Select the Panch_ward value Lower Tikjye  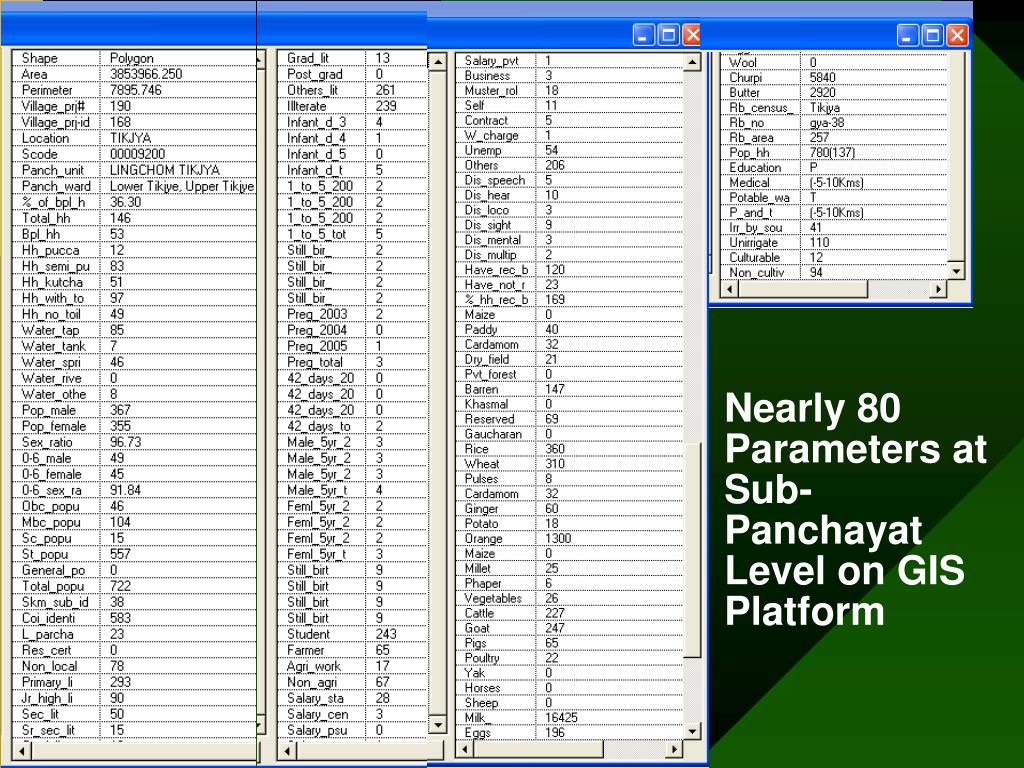[x=145, y=186]
